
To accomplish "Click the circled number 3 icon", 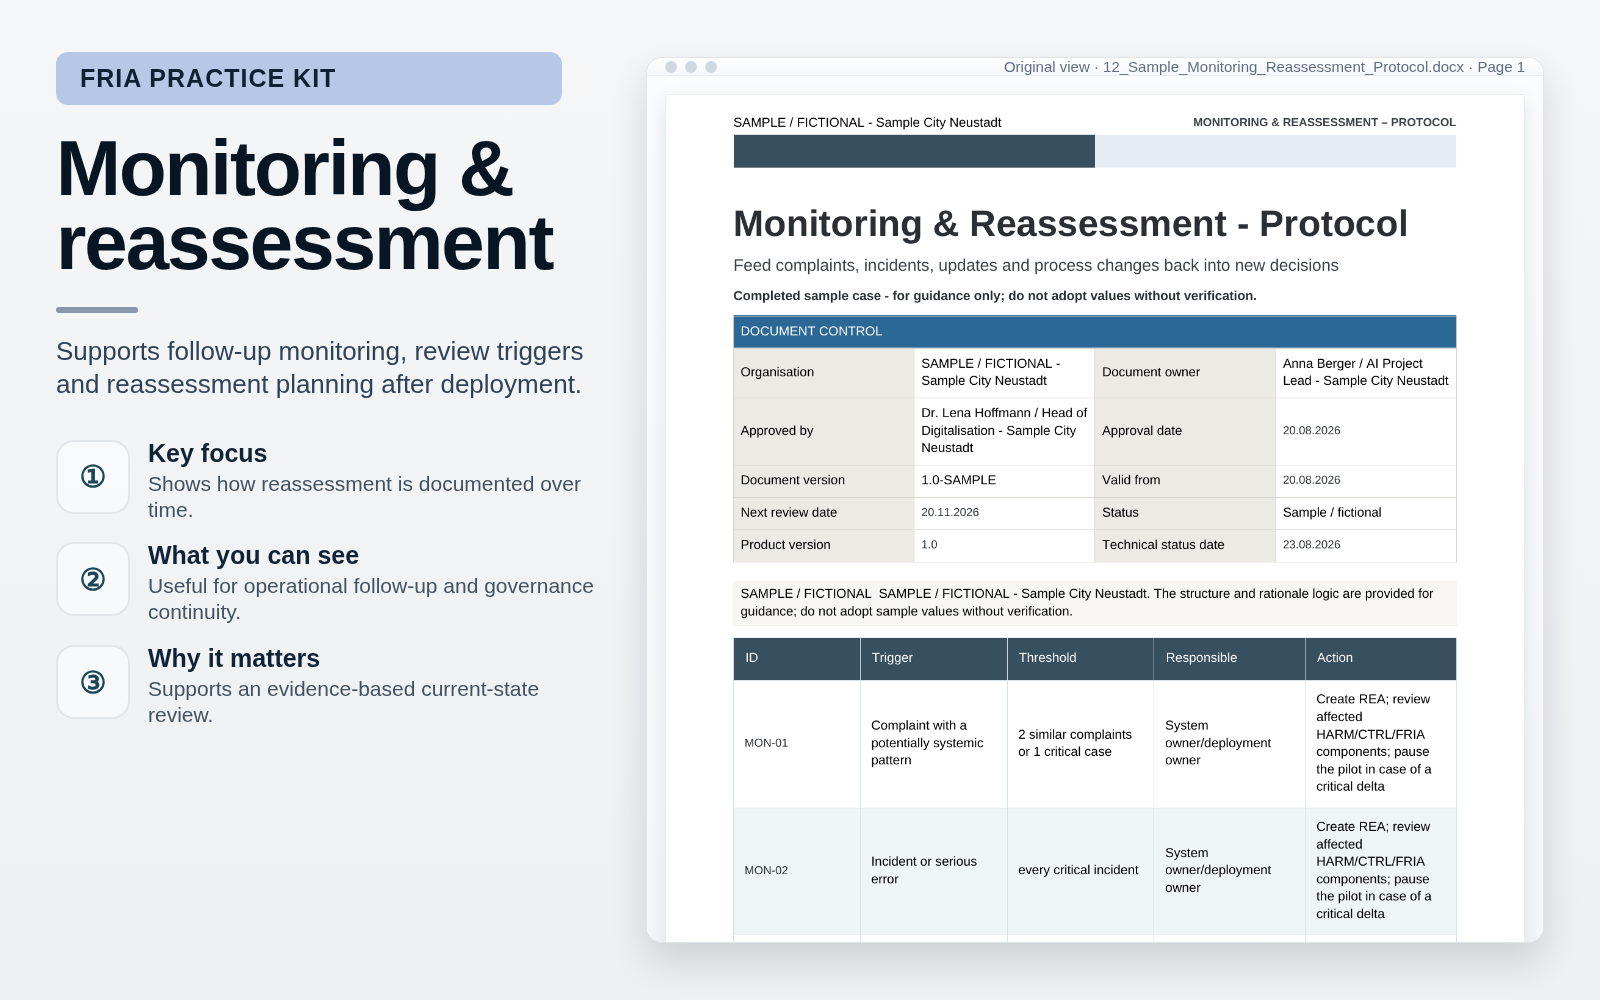I will pos(93,682).
